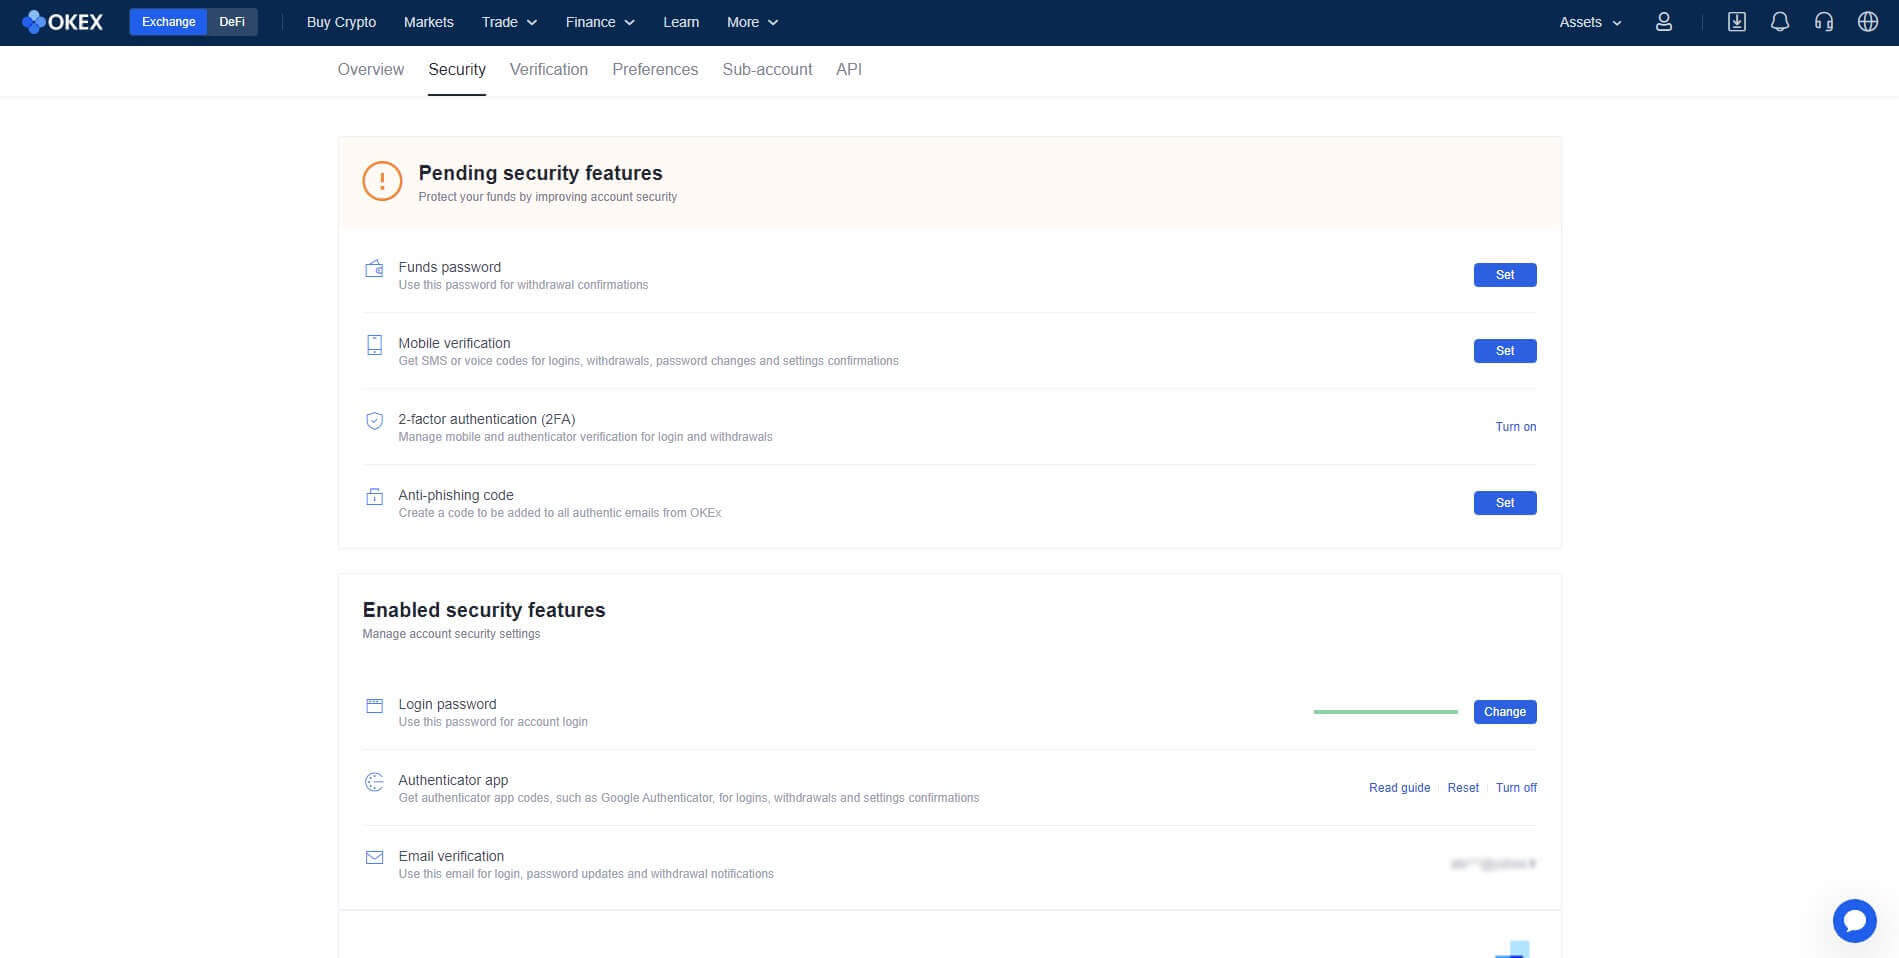Switch to the Verification tab

pos(548,69)
